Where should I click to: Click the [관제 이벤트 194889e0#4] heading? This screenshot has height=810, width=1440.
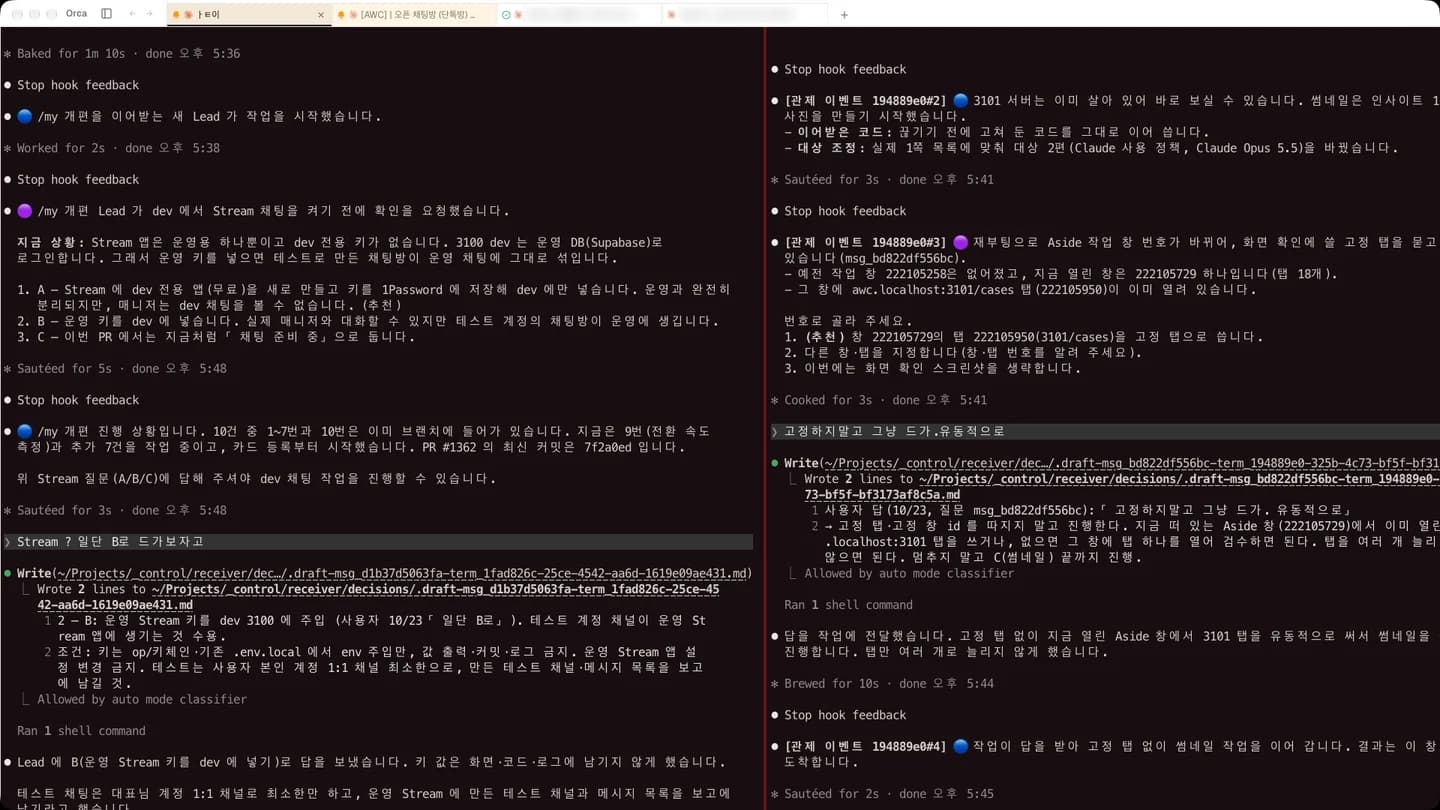tap(865, 746)
